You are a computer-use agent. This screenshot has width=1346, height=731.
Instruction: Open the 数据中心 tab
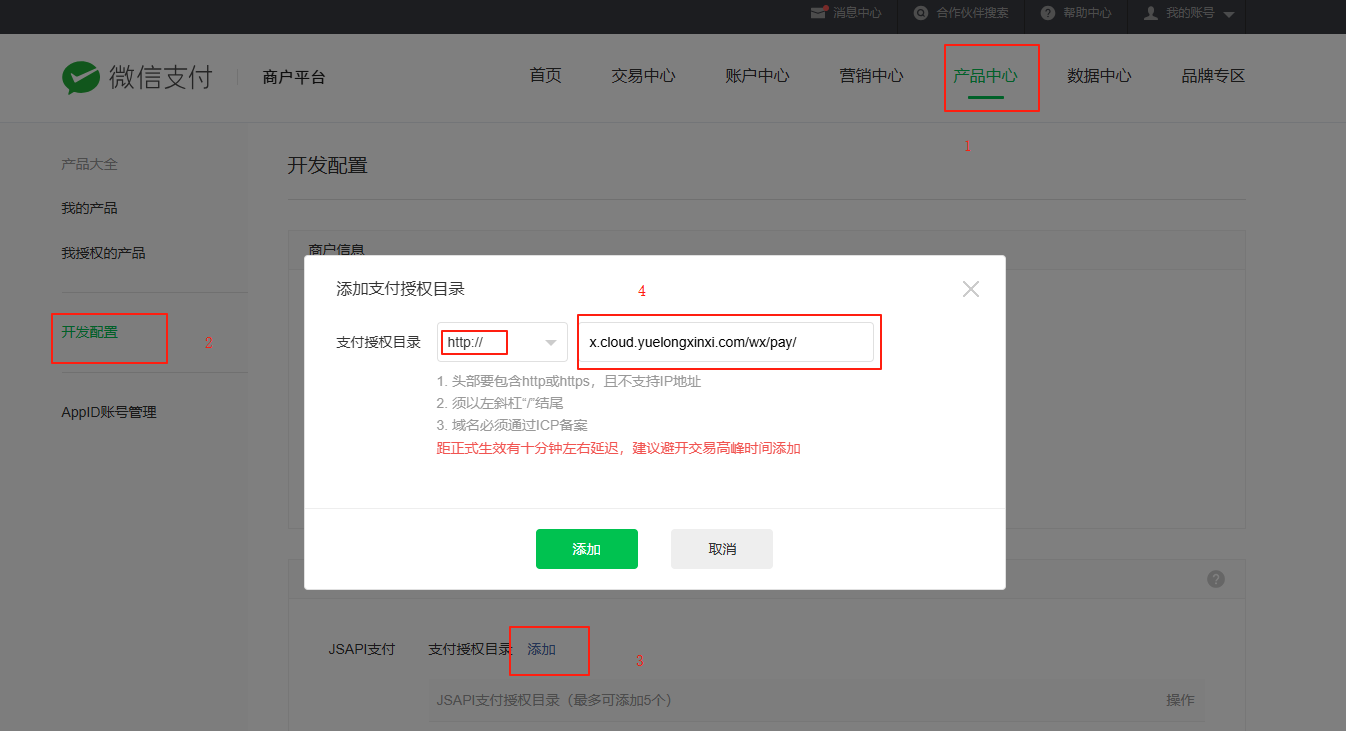click(1099, 76)
